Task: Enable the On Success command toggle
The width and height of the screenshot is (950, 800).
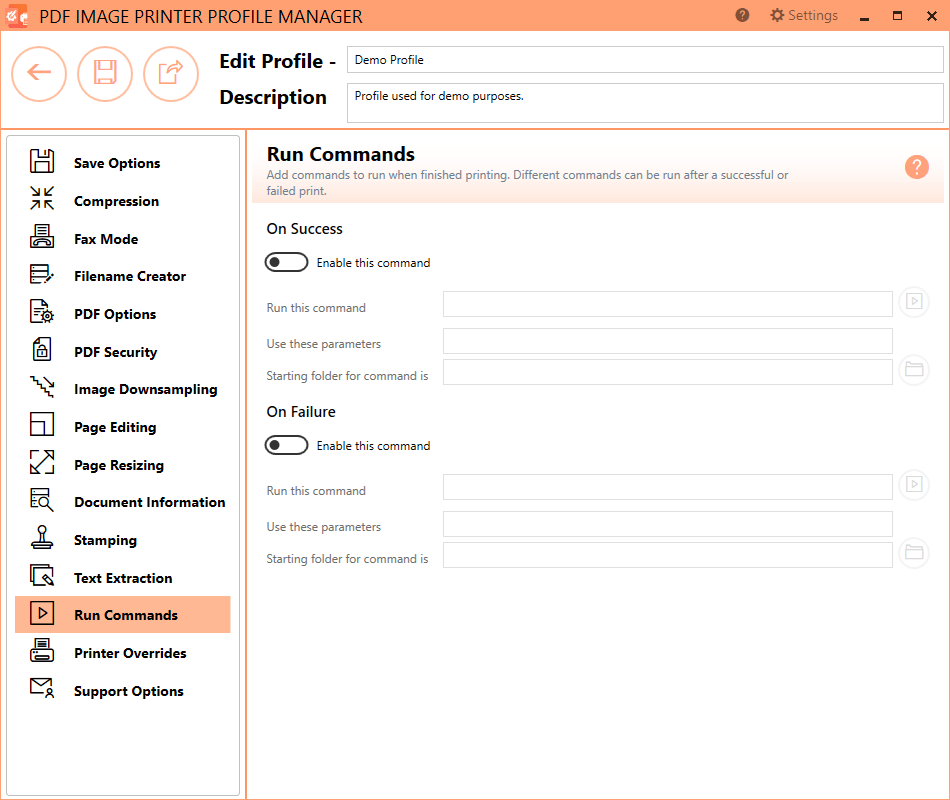Action: click(x=287, y=262)
